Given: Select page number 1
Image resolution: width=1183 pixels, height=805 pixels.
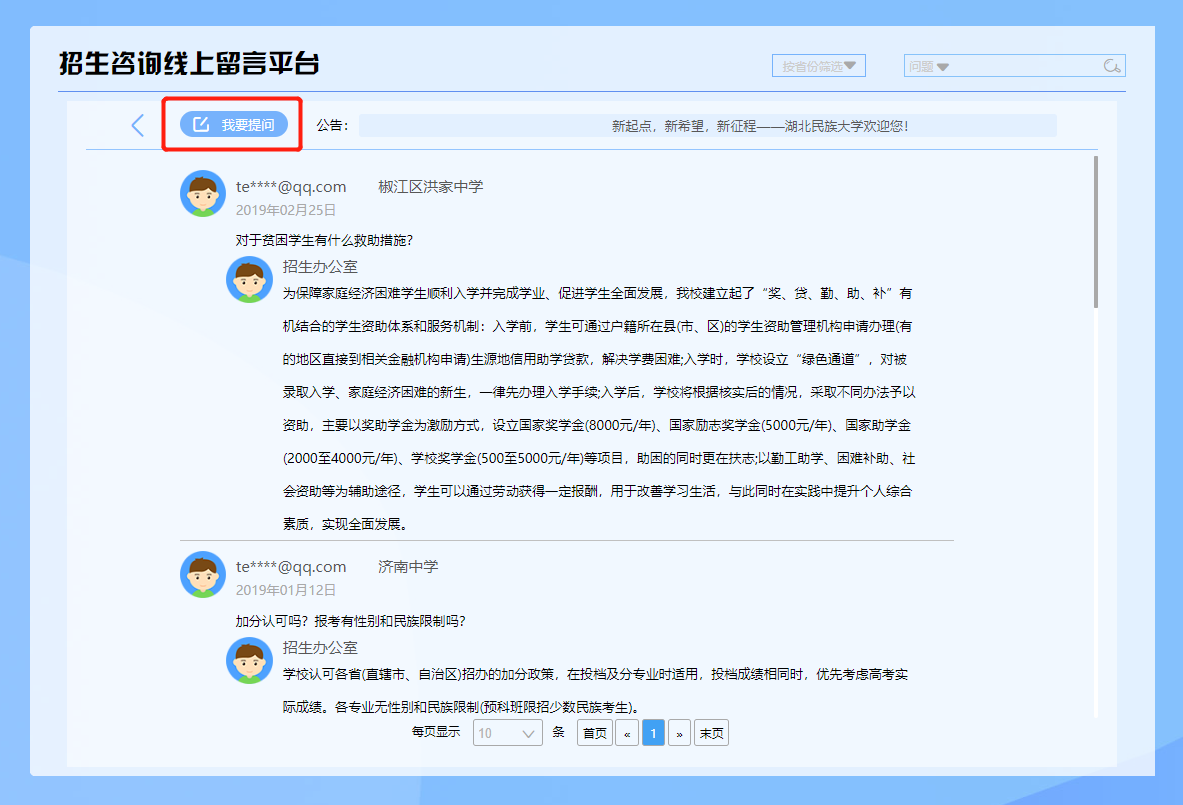Looking at the screenshot, I should [x=653, y=733].
